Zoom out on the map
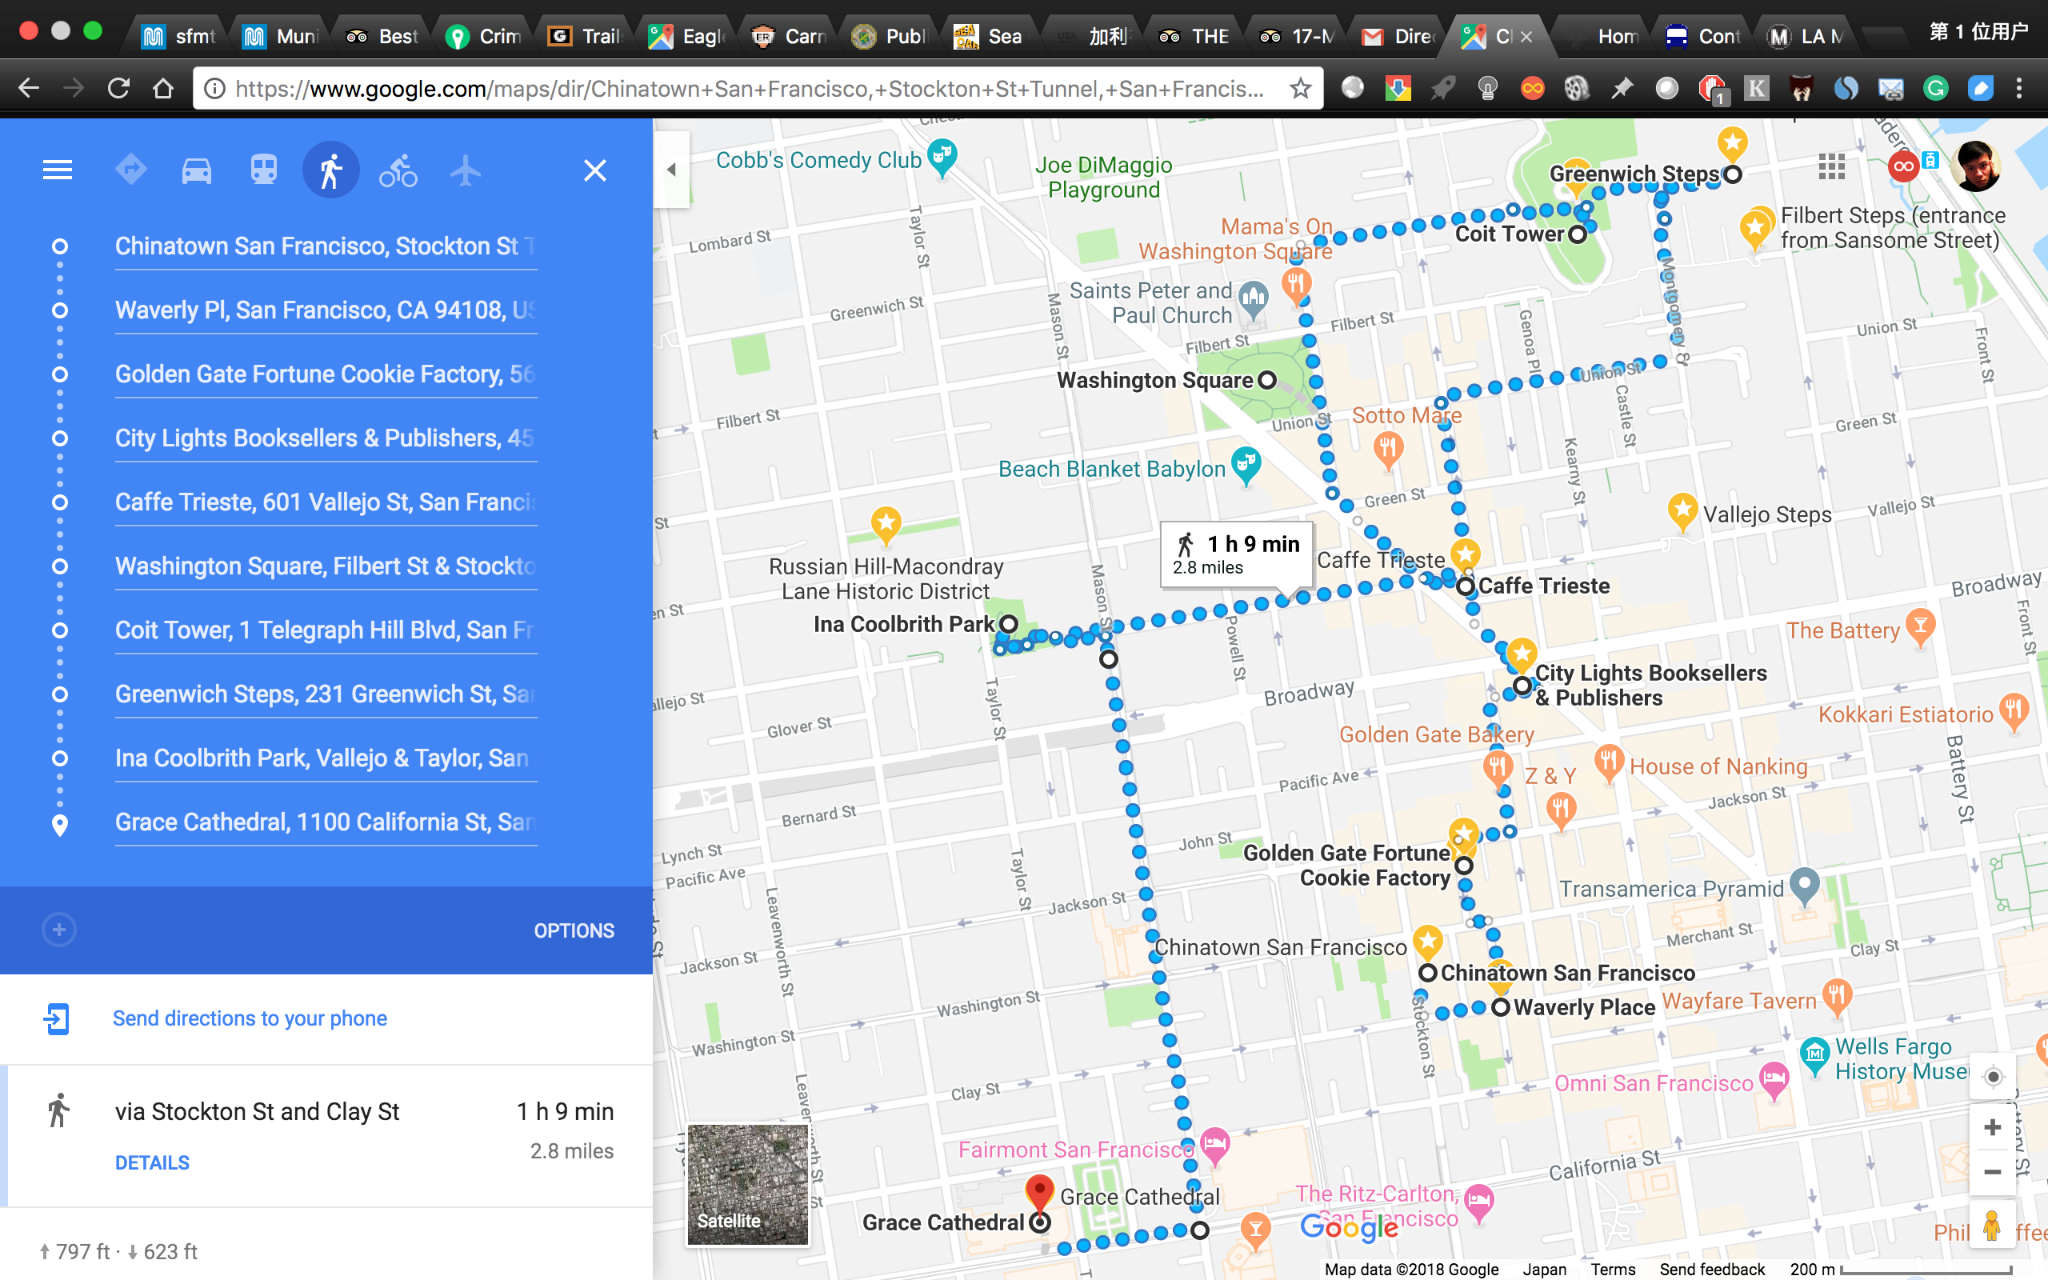2048x1280 pixels. click(x=1992, y=1172)
